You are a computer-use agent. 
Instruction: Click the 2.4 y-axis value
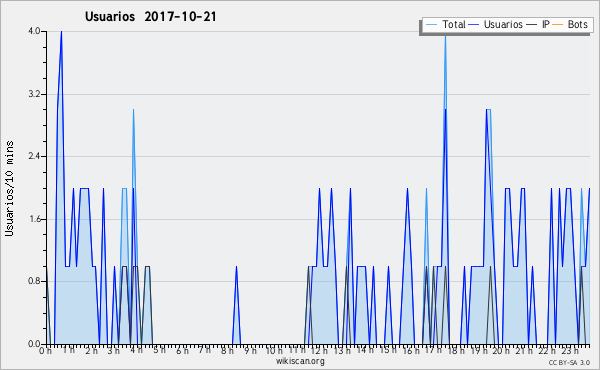coord(34,156)
